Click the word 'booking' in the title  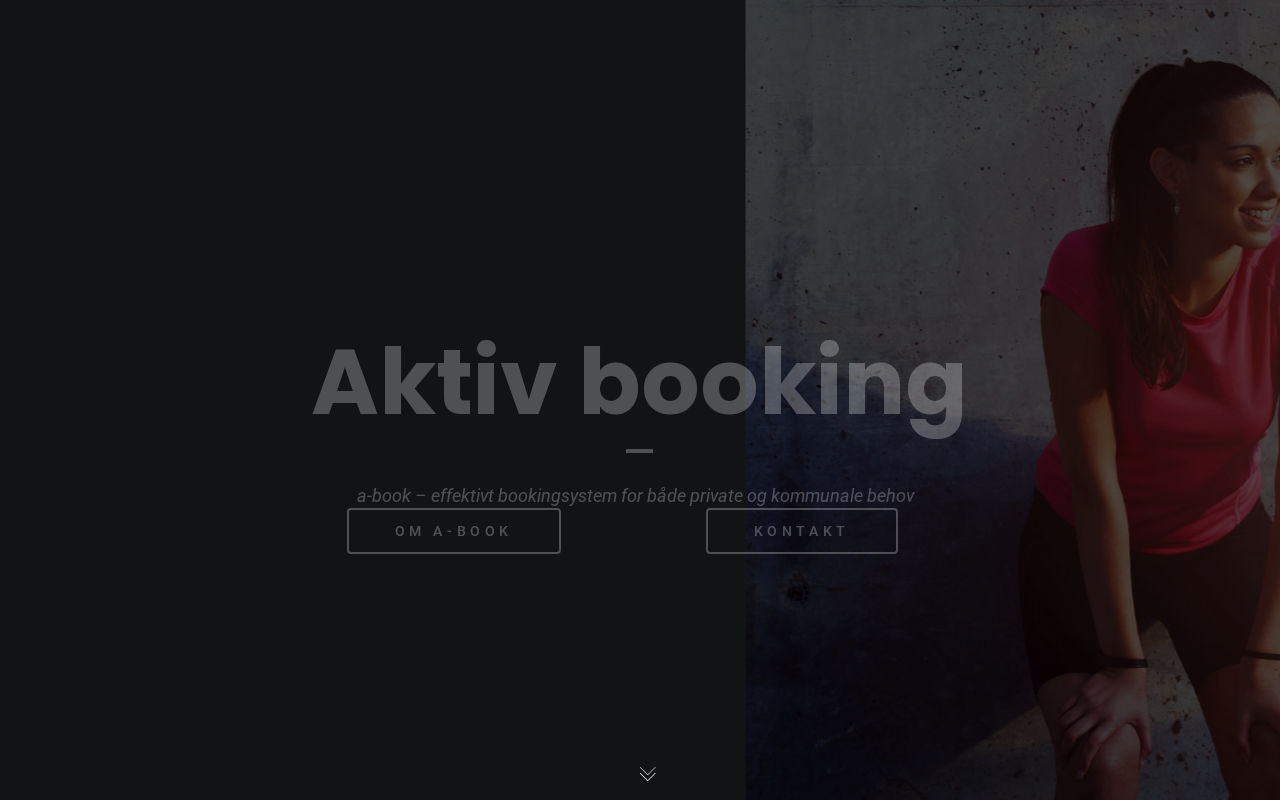pyautogui.click(x=773, y=388)
